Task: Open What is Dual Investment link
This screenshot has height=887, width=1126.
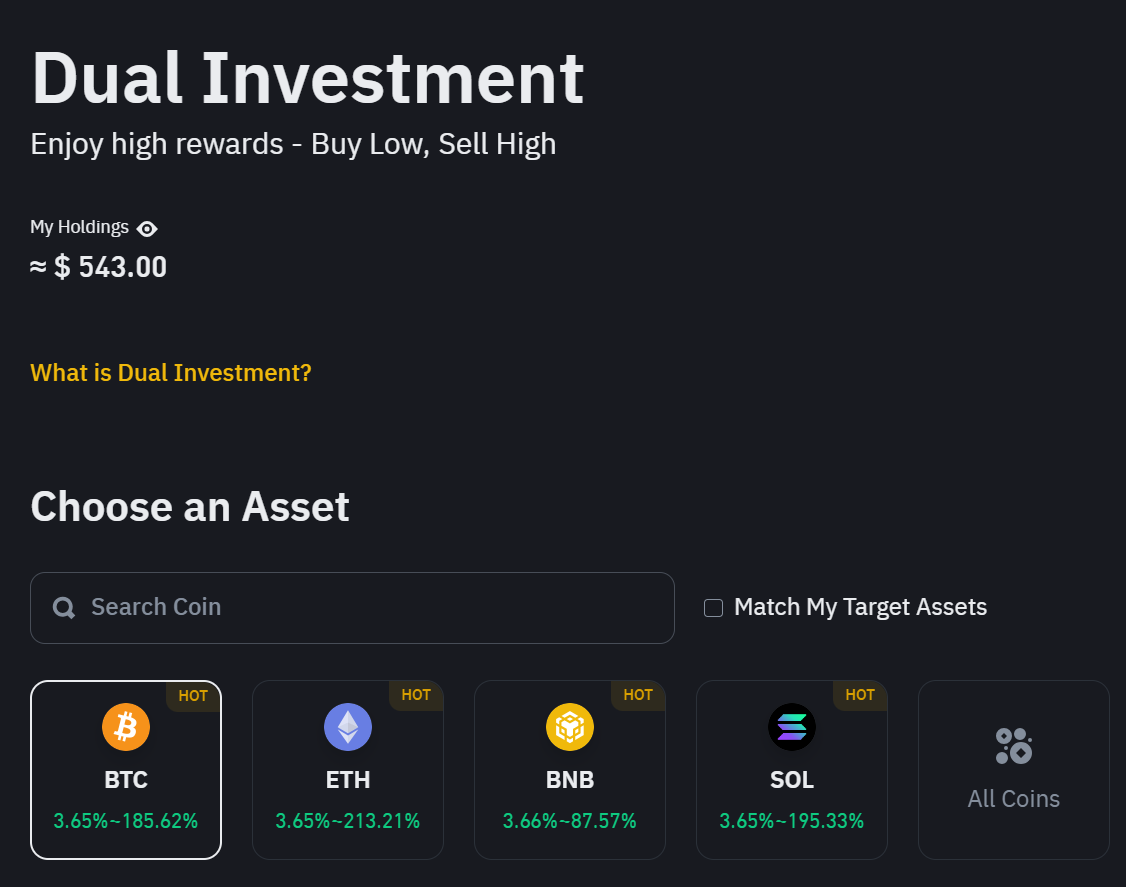Action: [171, 373]
